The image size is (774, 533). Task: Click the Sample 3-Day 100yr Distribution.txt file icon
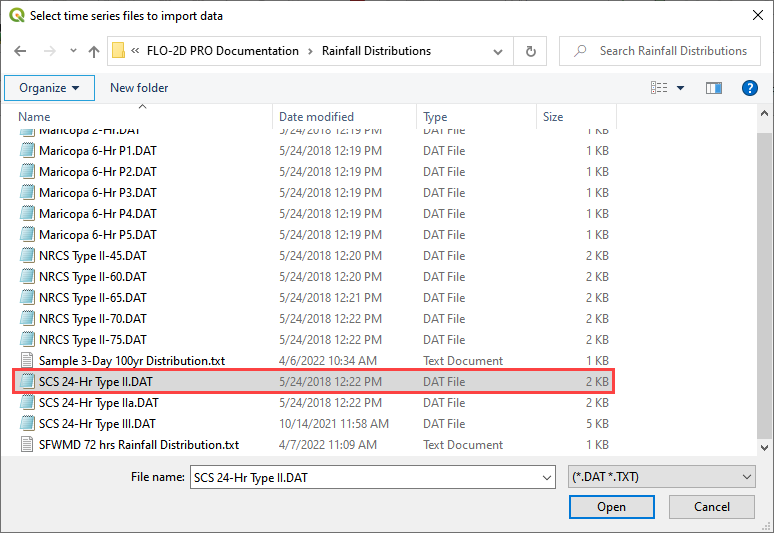(27, 360)
